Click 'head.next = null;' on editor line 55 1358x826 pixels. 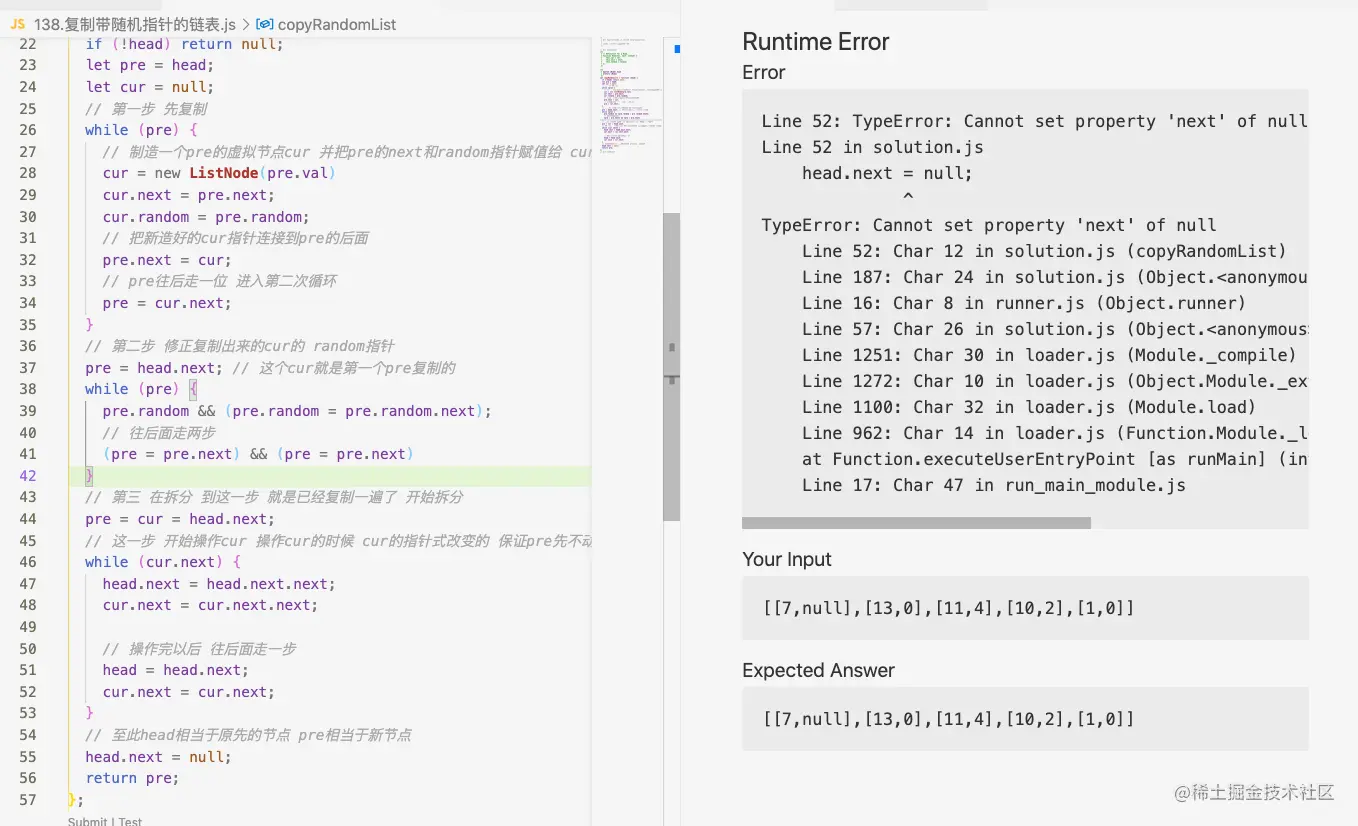(x=158, y=757)
